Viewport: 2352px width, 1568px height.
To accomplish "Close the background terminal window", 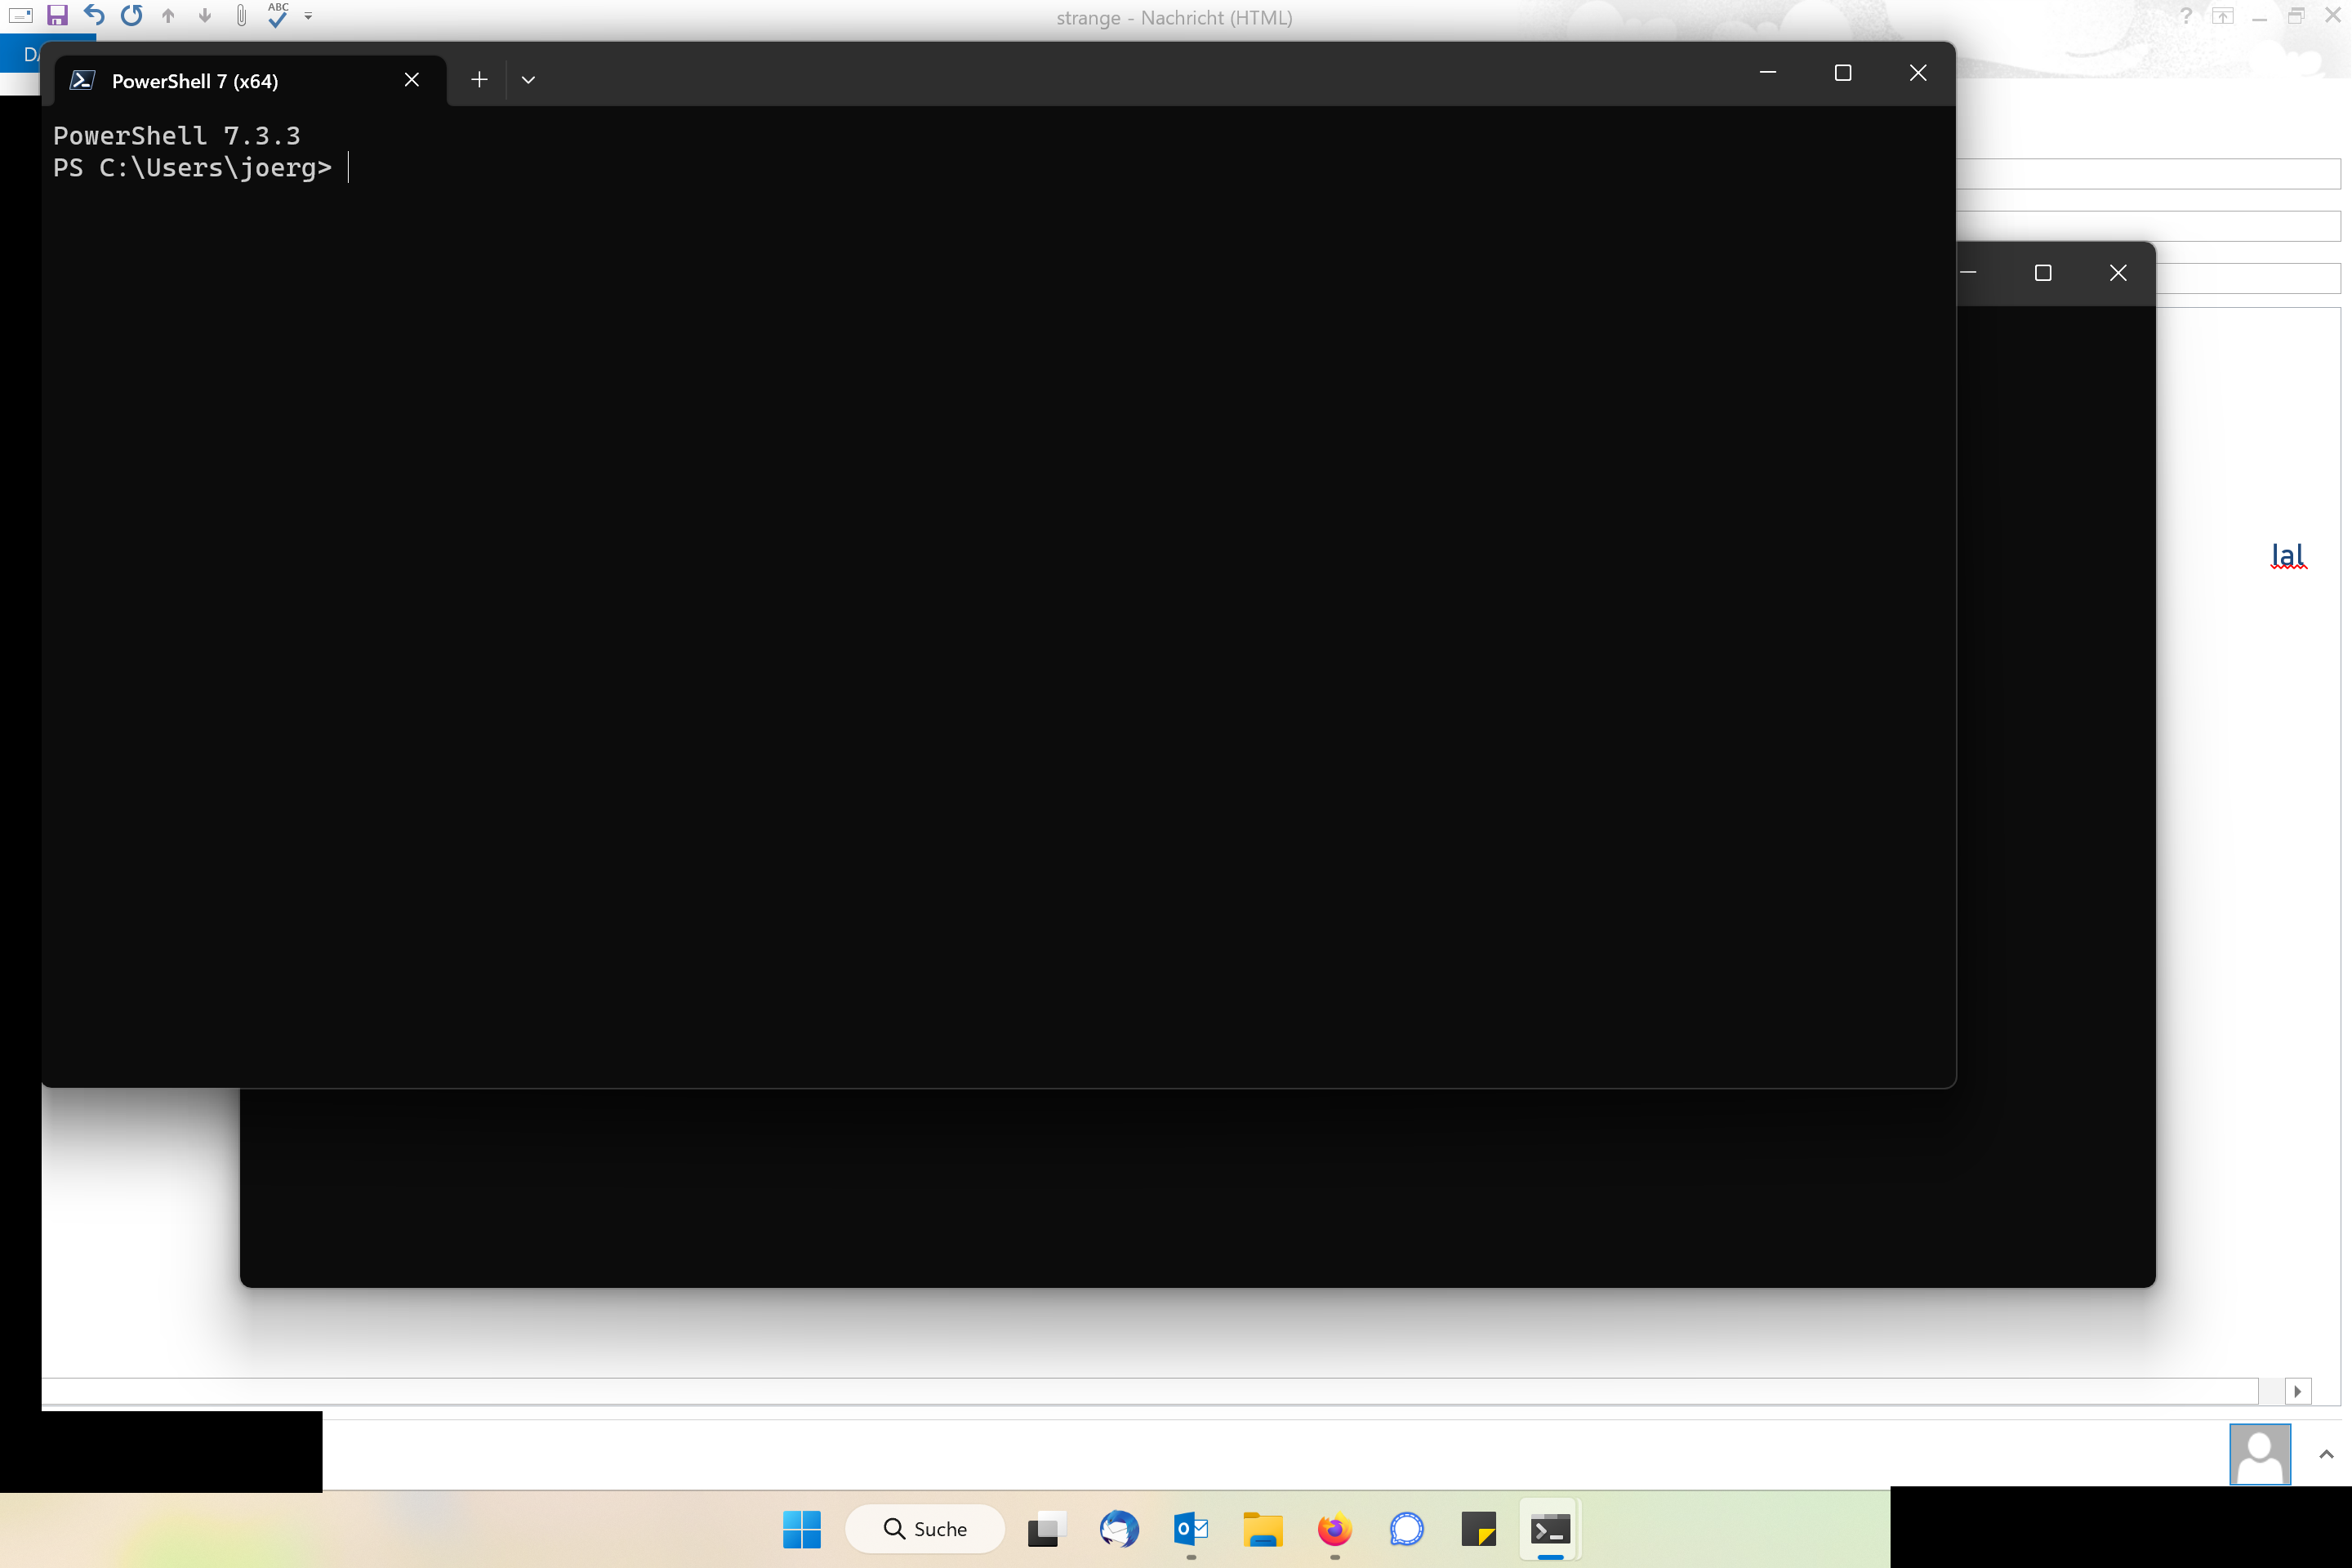I will 2118,273.
